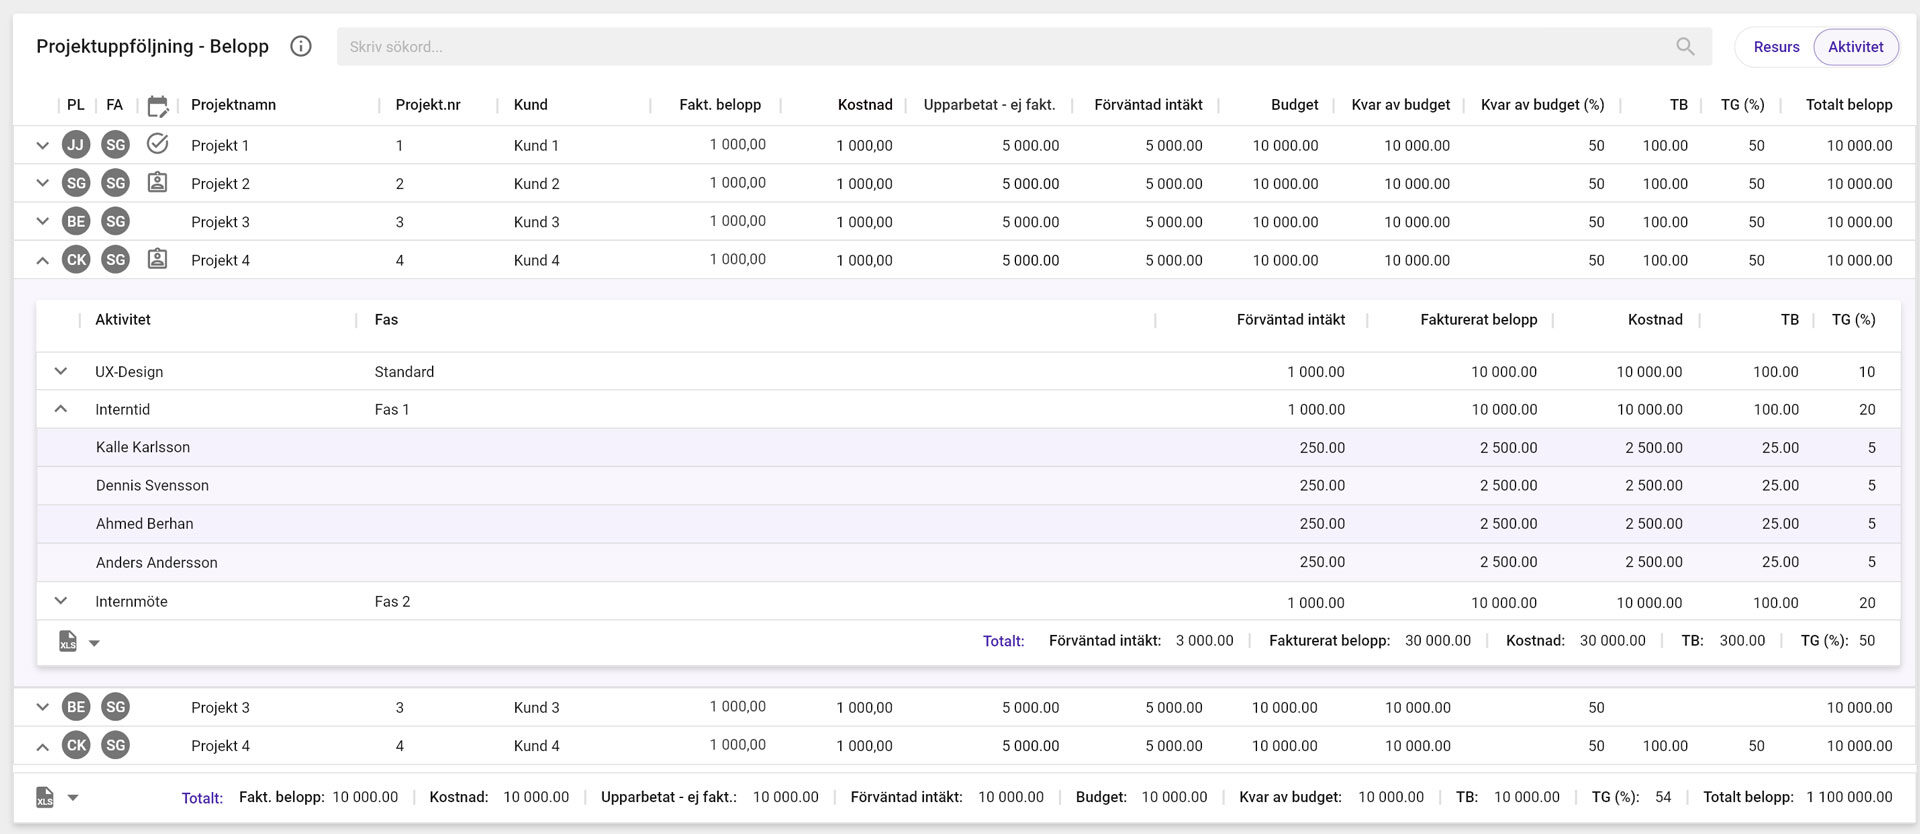
Task: Open the info icon beside Projektuppföljning title
Action: 301,46
